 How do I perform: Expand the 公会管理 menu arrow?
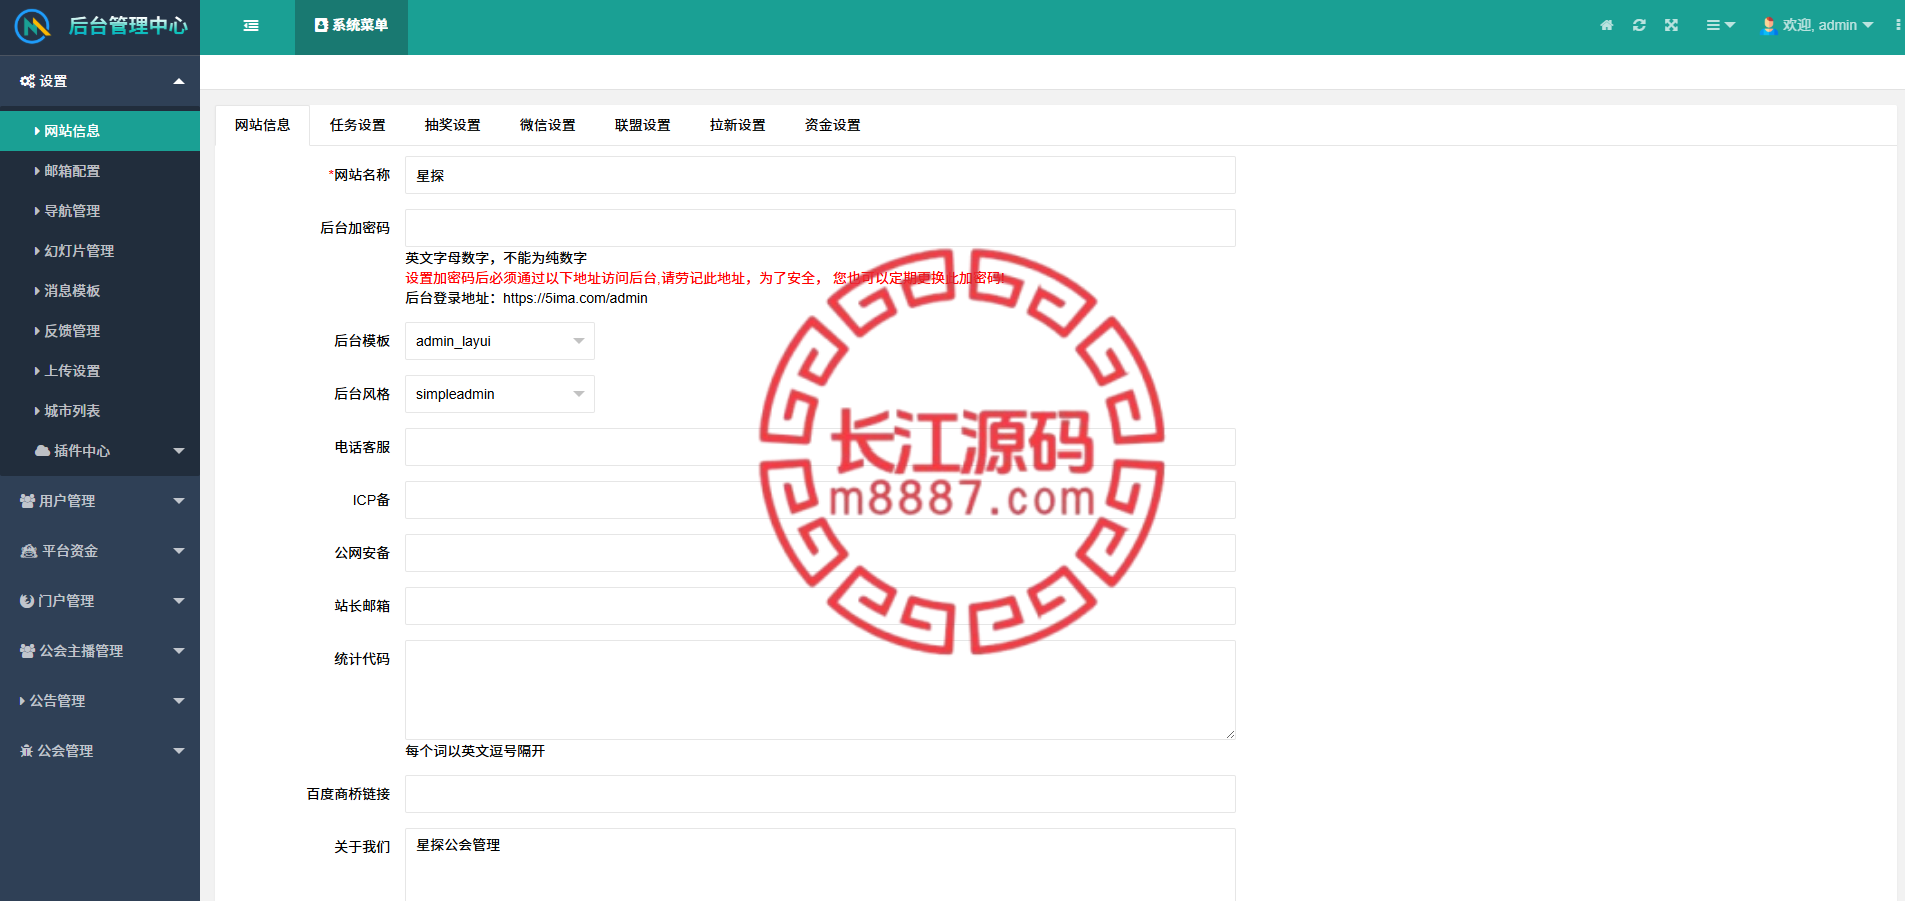(179, 751)
